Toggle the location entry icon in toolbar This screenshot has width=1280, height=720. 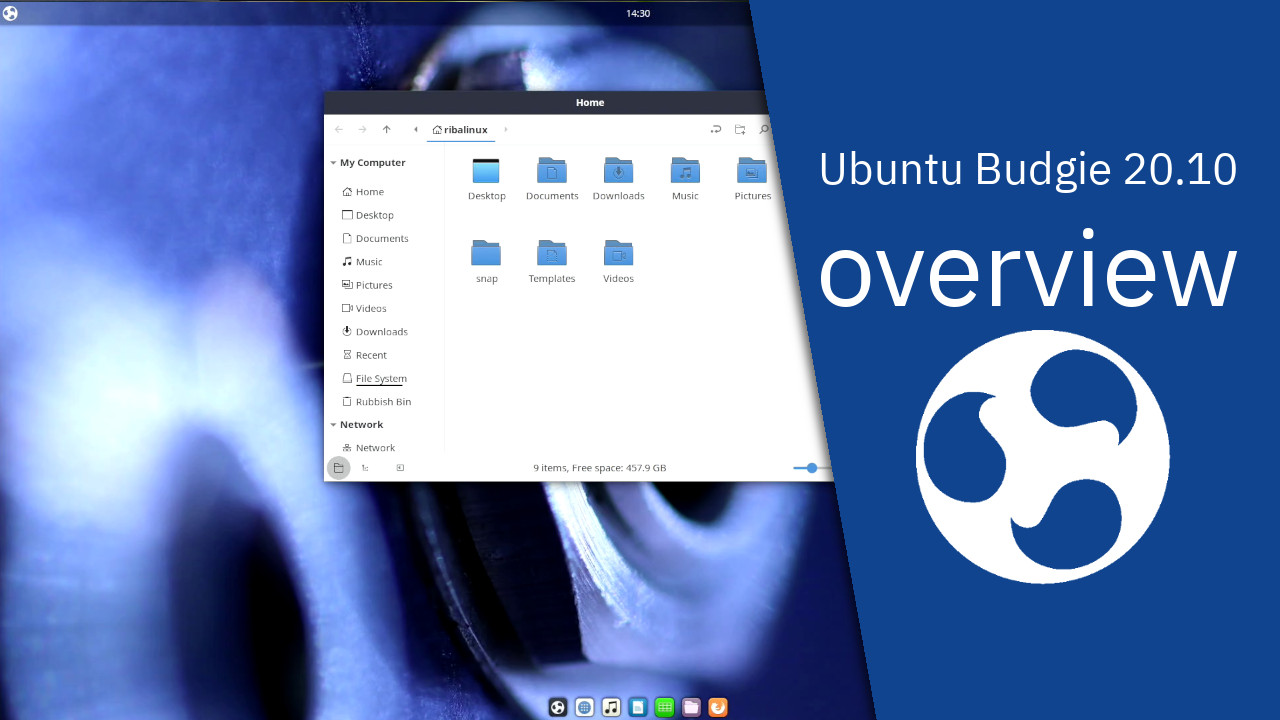point(716,130)
